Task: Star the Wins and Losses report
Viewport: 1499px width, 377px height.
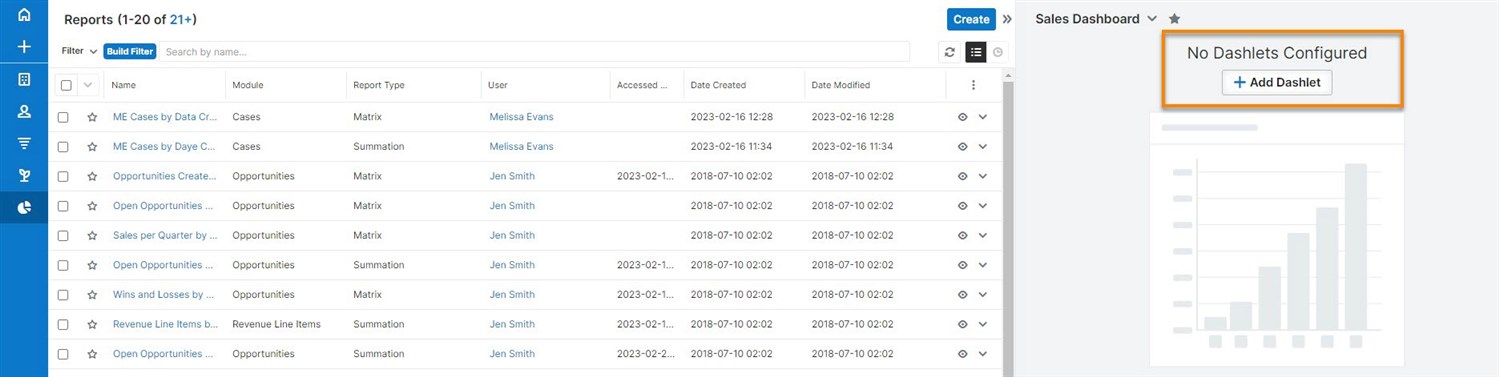Action: click(x=92, y=295)
